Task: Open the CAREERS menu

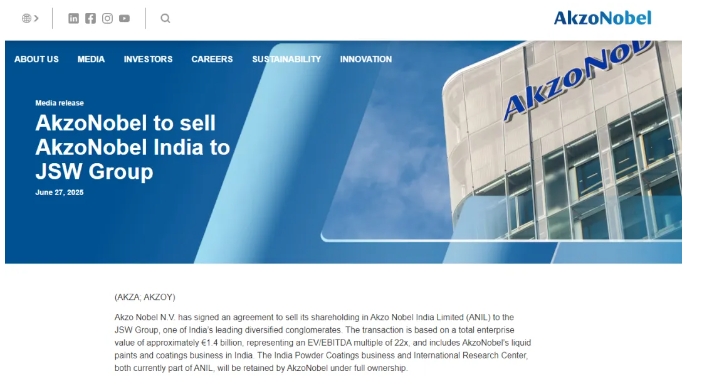Action: tap(212, 59)
